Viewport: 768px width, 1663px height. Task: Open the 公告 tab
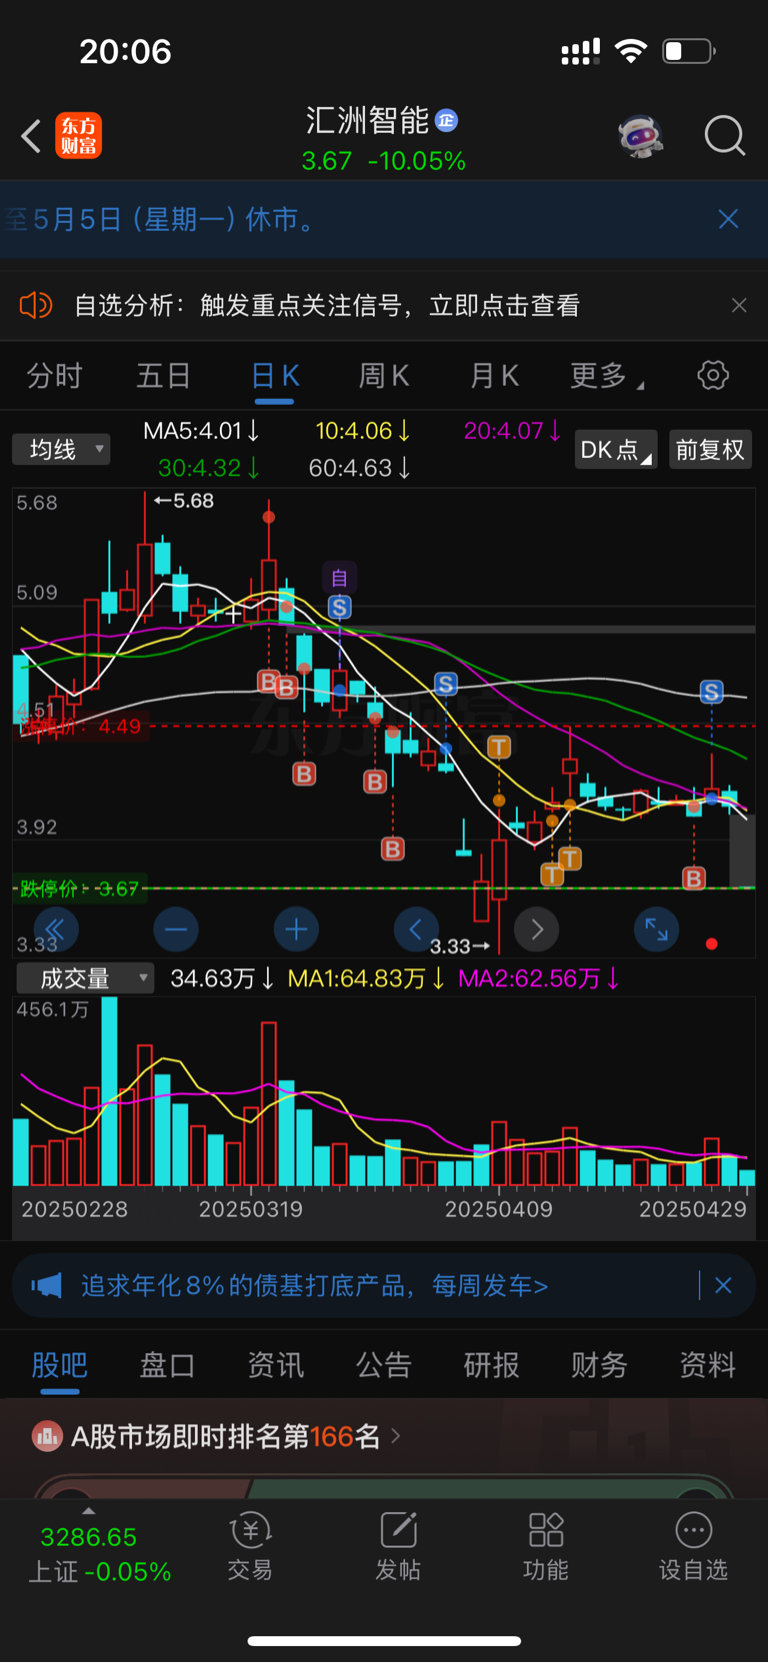pyautogui.click(x=383, y=1366)
